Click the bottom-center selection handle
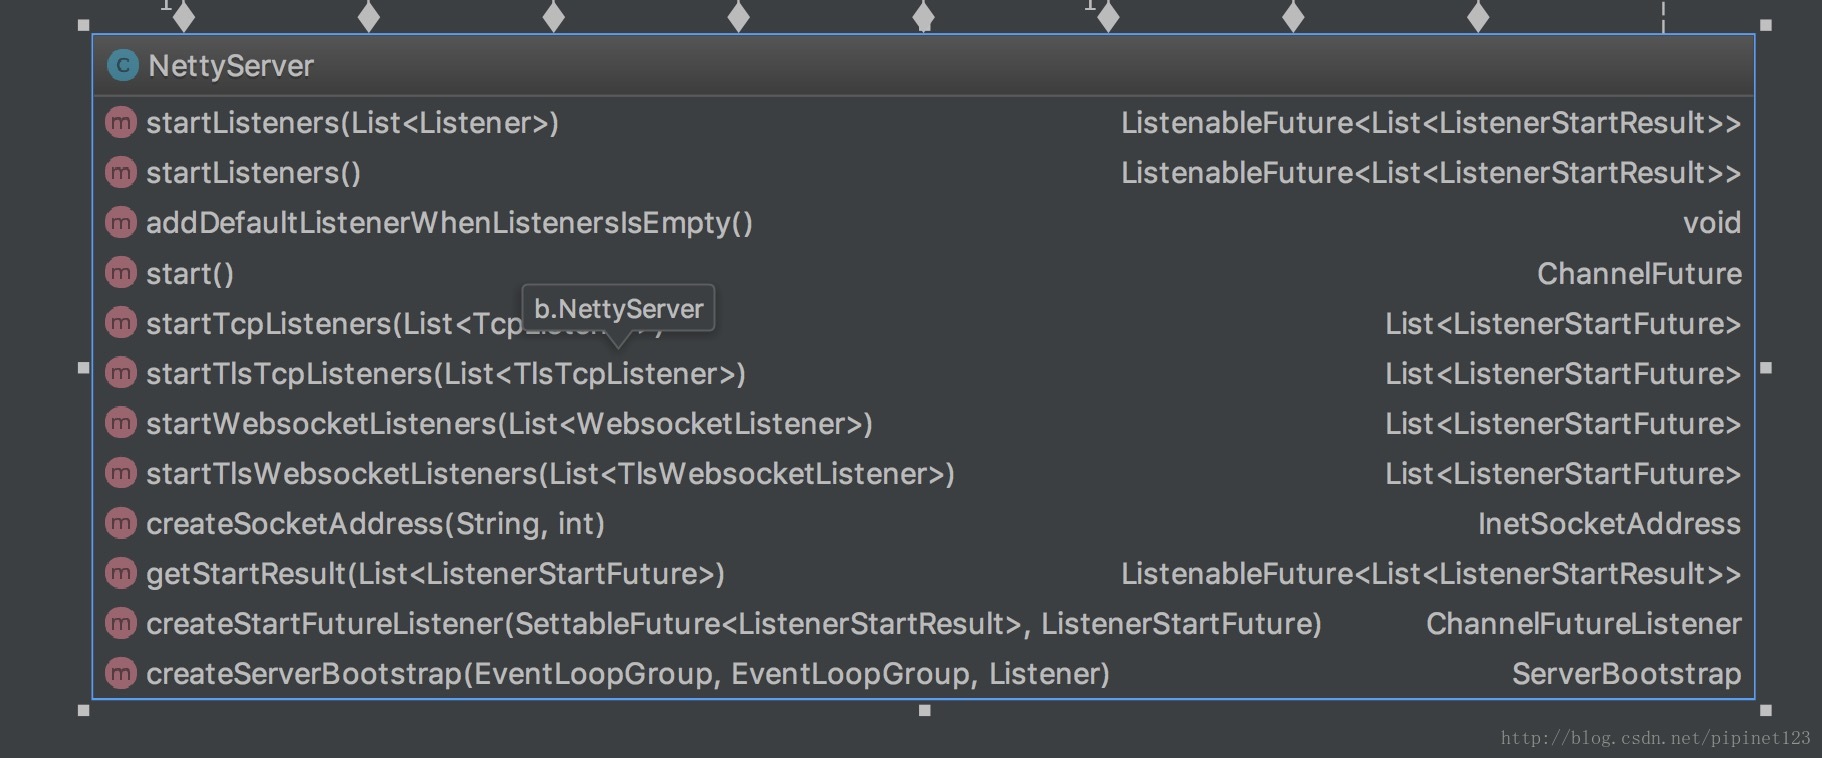 click(925, 711)
